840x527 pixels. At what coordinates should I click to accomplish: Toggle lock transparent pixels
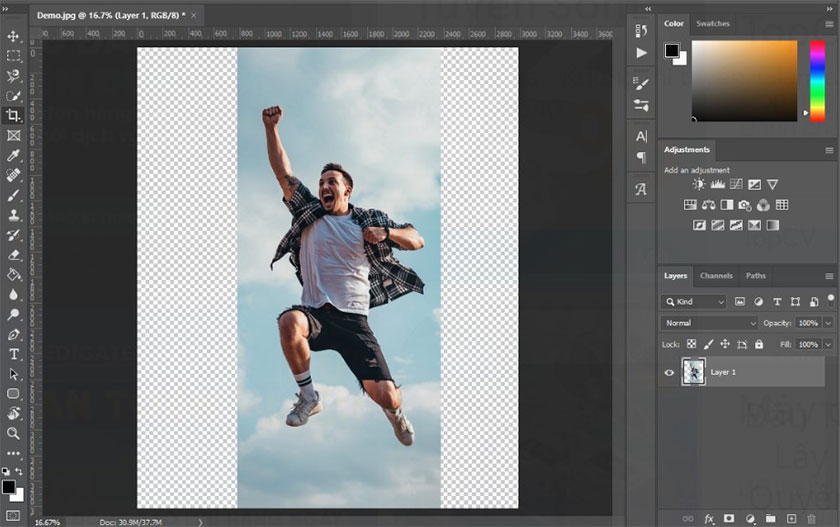click(x=692, y=344)
